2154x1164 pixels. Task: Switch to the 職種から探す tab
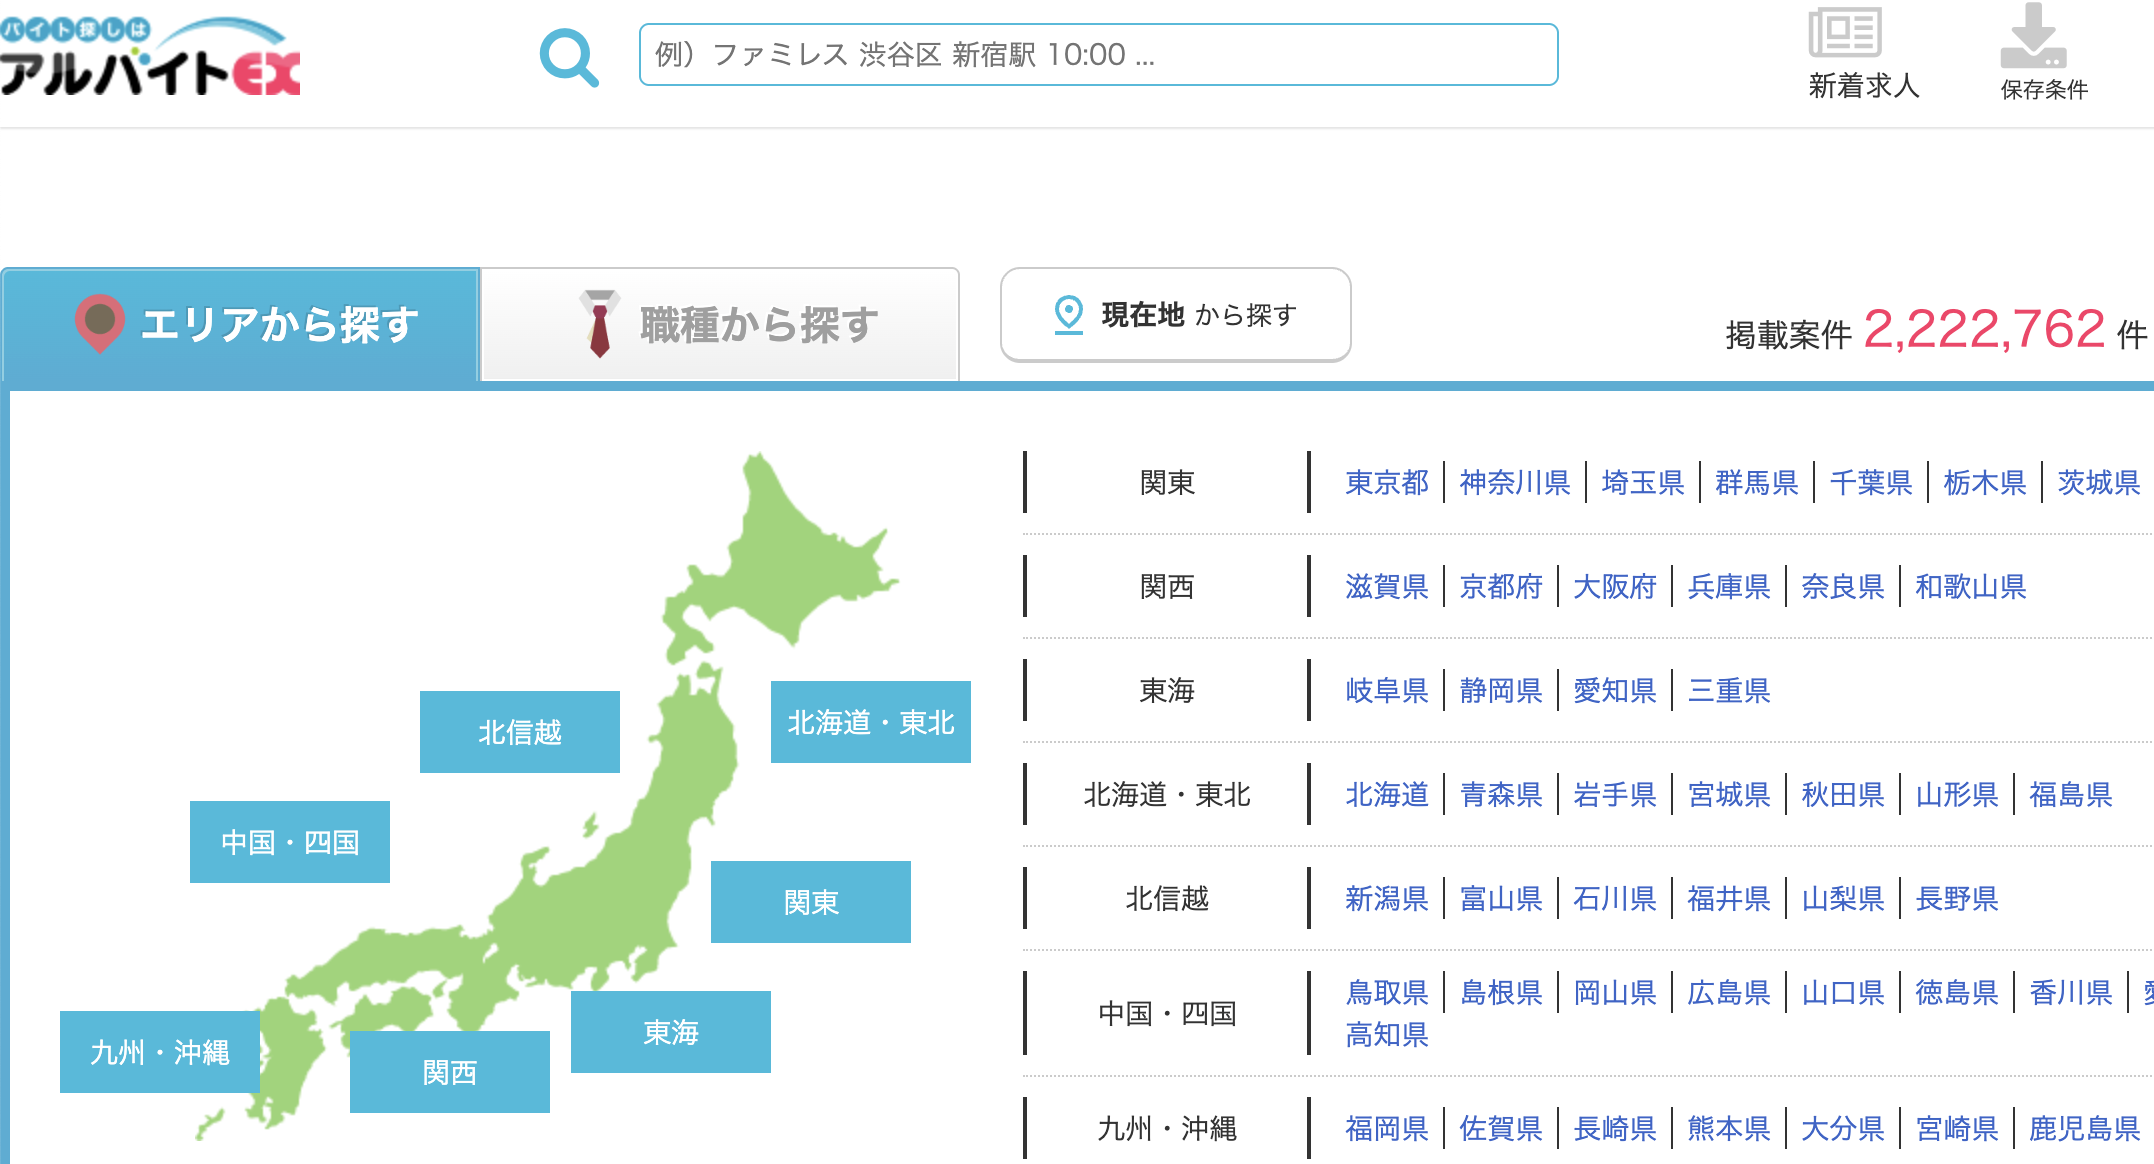758,325
